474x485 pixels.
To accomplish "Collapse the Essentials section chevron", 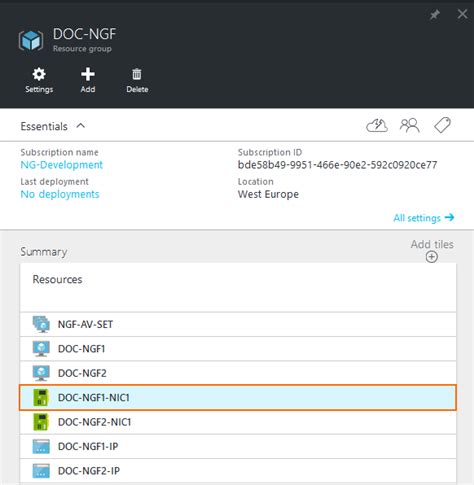I will (x=81, y=126).
